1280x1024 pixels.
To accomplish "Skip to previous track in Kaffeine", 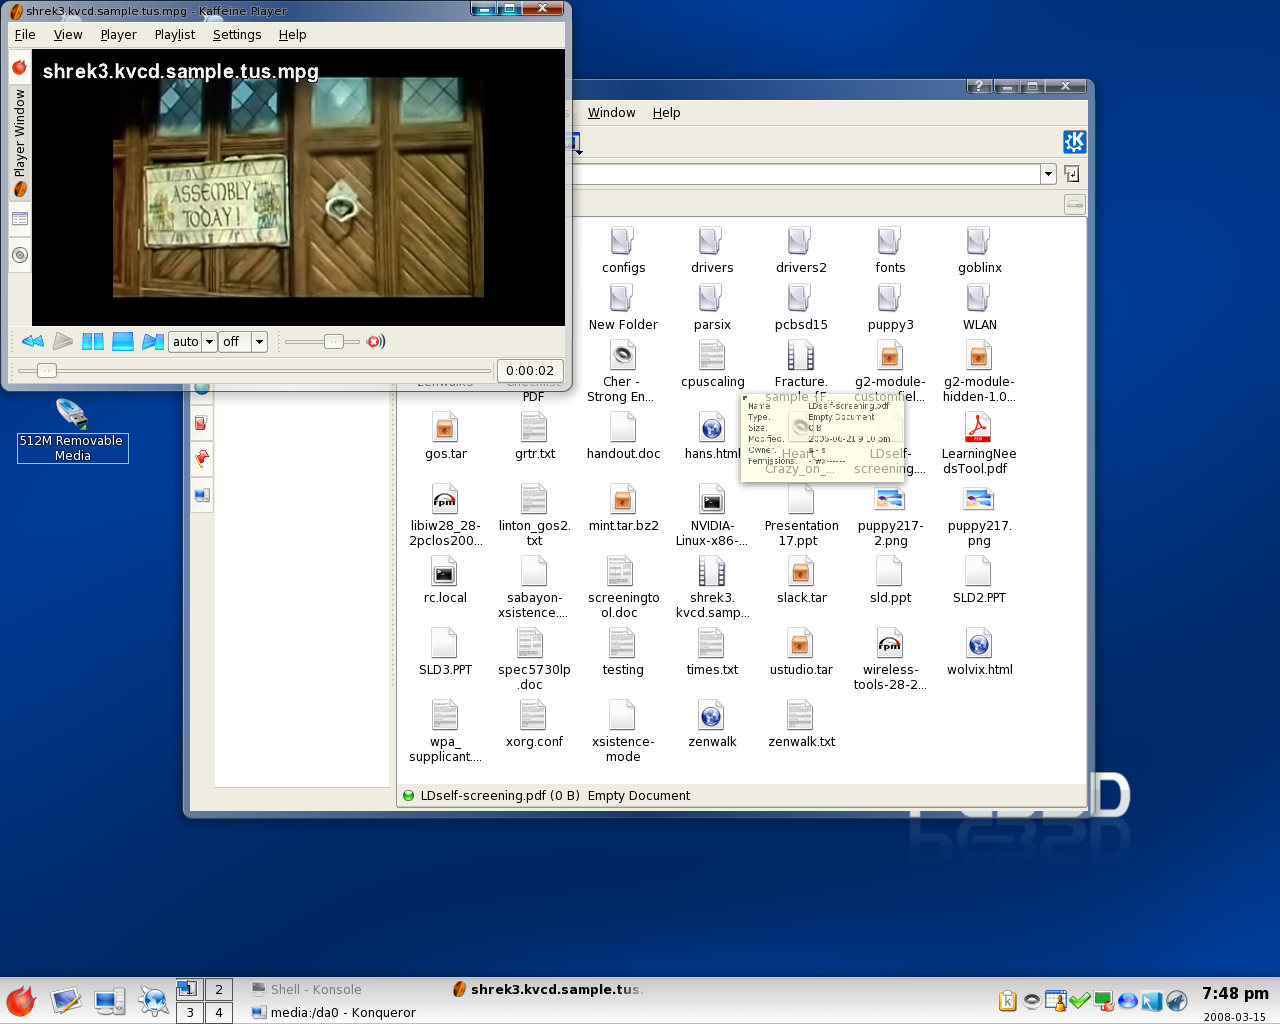I will [x=33, y=341].
